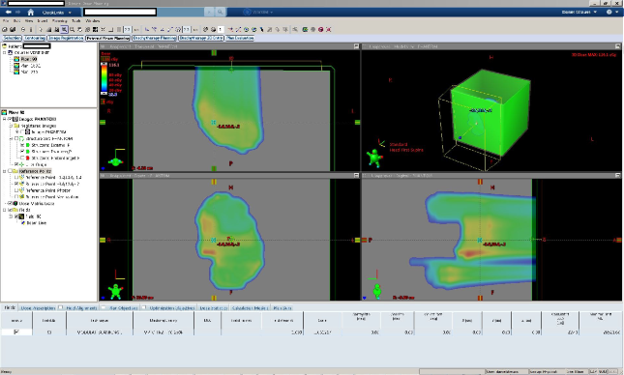Select the highlighted zoom tool in the toolbar
The image size is (624, 375).
[64, 29]
